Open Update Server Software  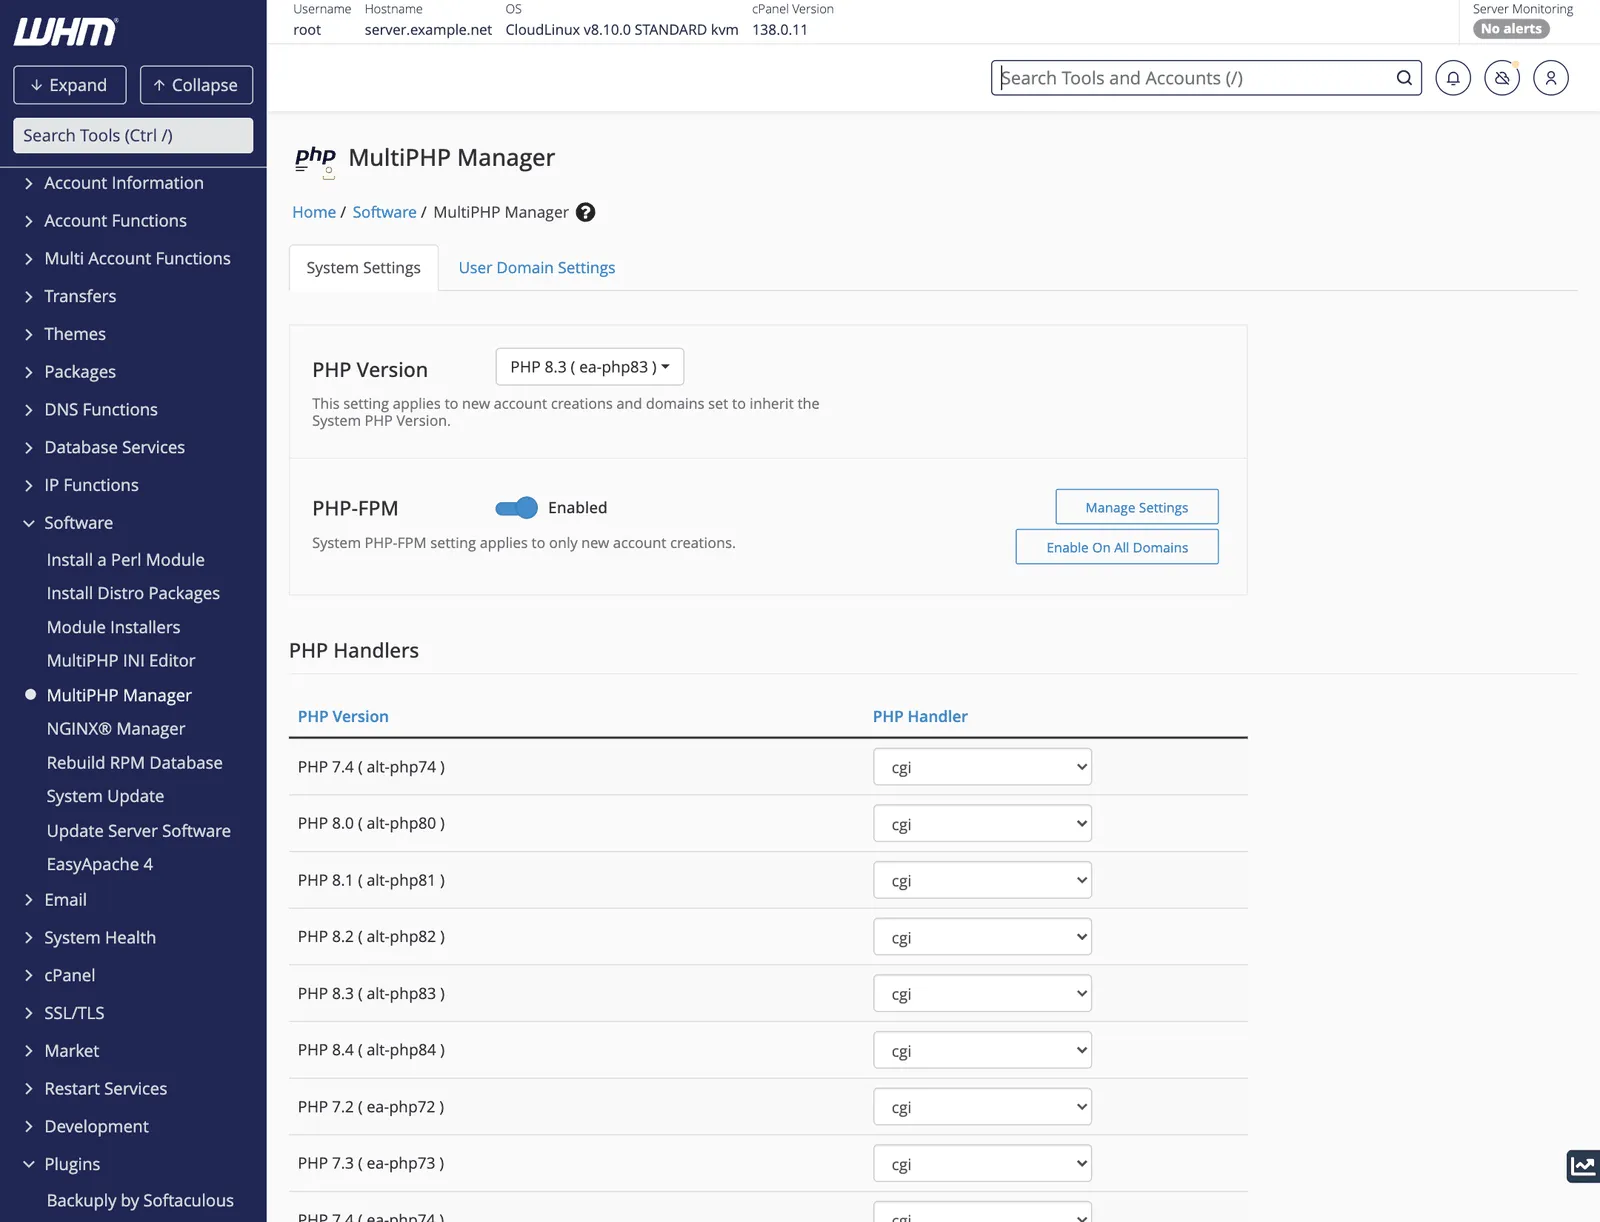tap(138, 831)
